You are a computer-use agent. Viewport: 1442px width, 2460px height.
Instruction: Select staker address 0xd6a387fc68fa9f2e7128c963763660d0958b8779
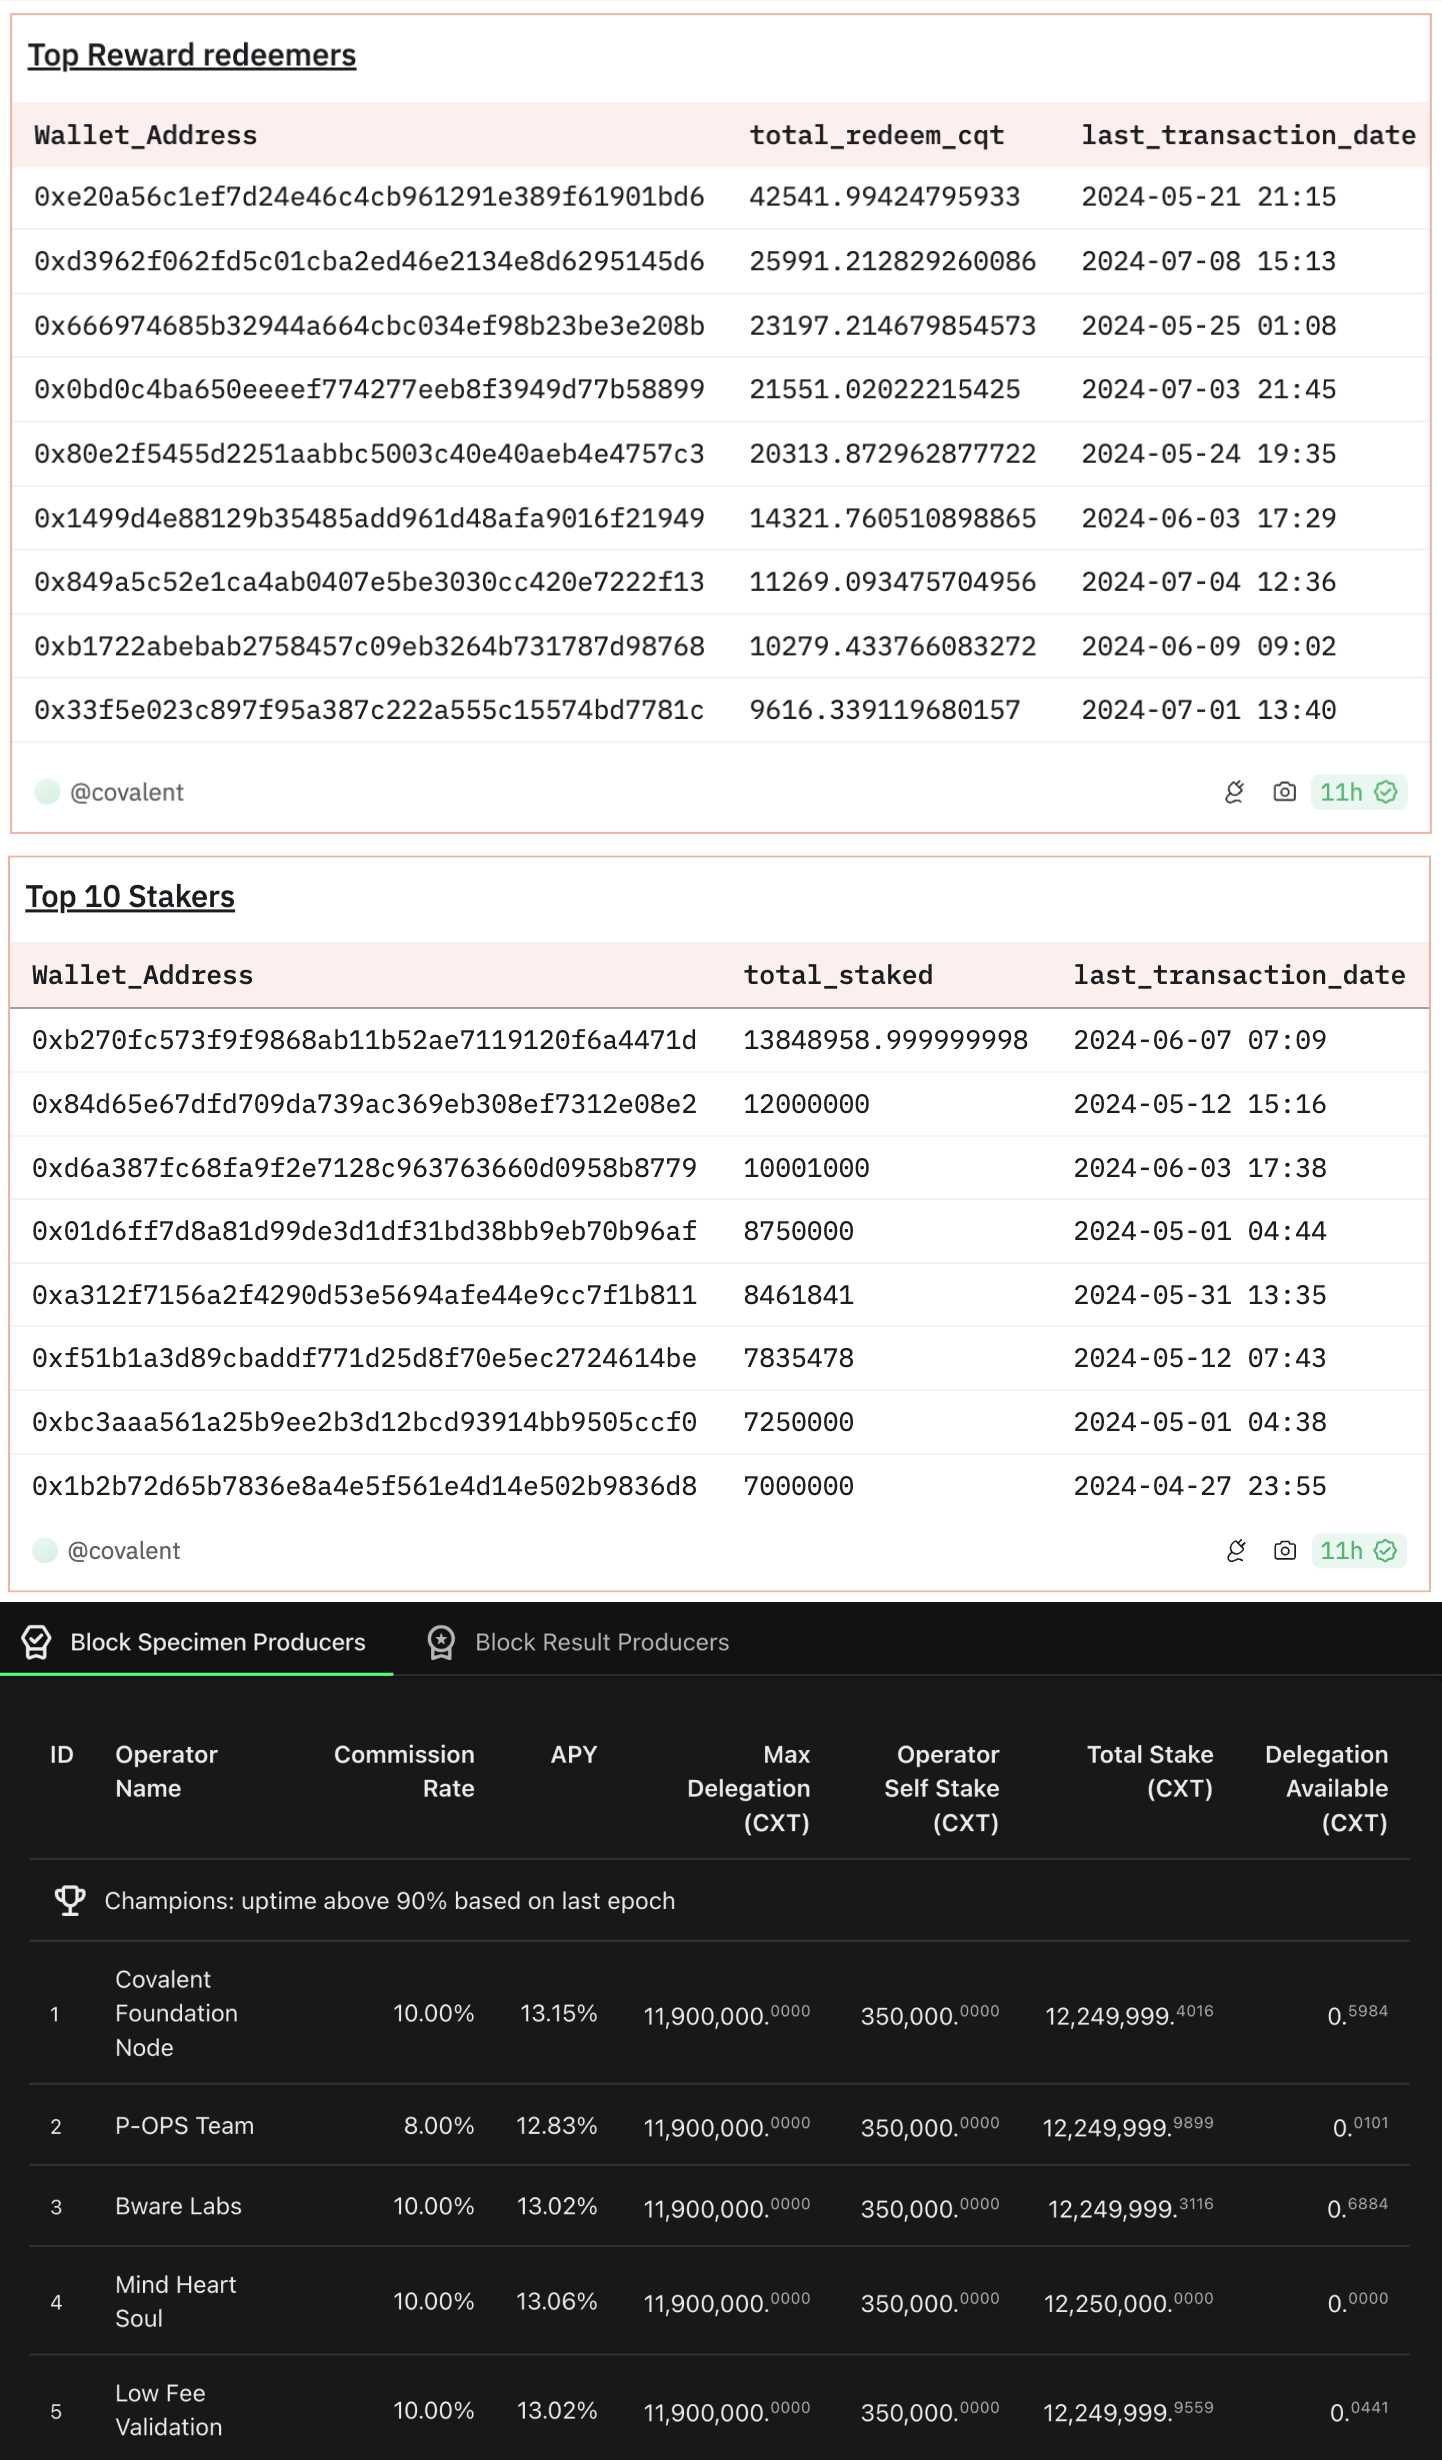click(x=364, y=1168)
